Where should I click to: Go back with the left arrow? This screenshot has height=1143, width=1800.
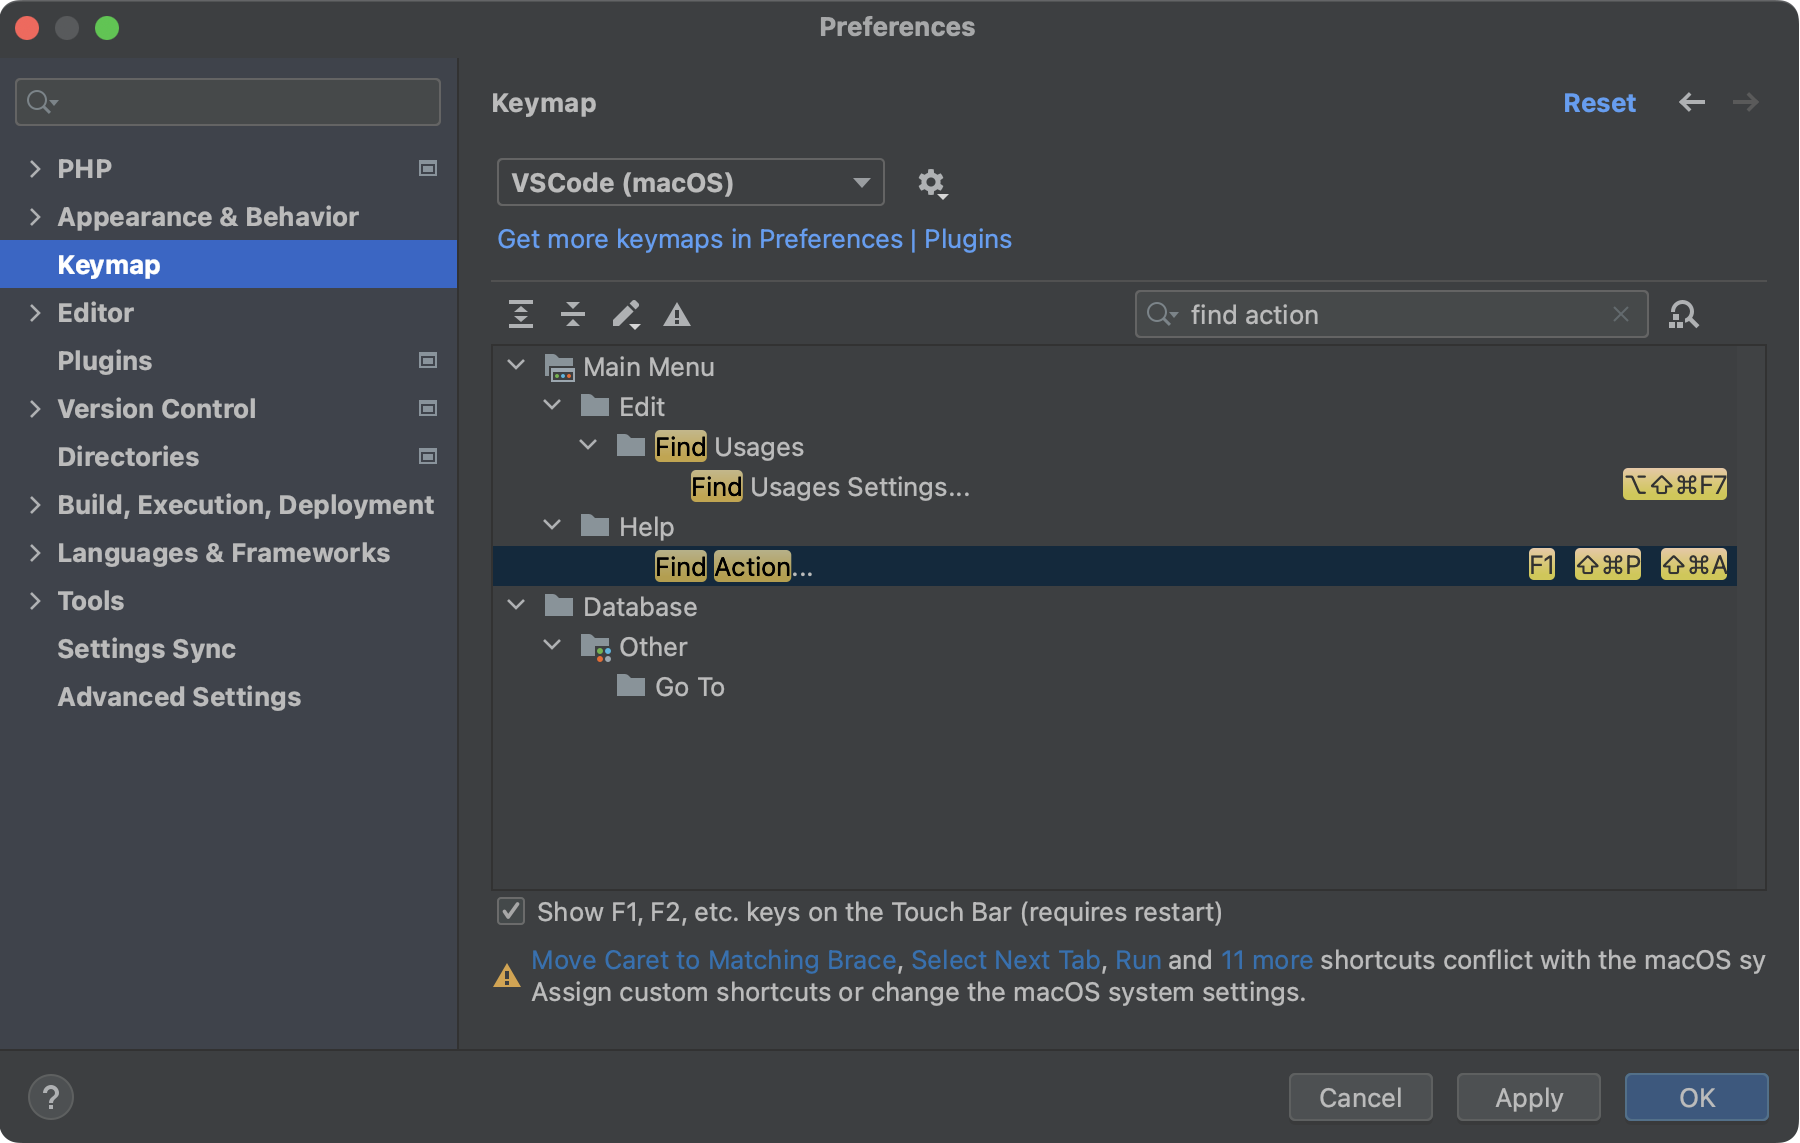coord(1692,103)
